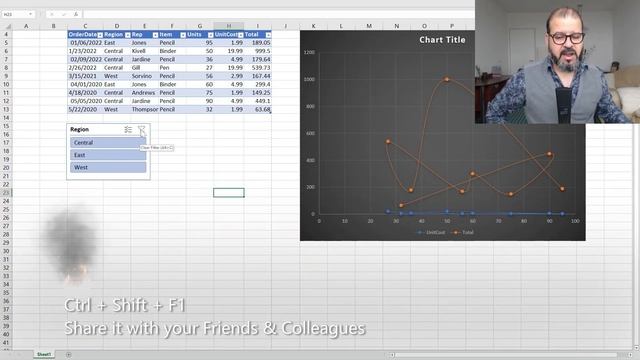Click the Region slicer header title
Screen dimensions: 640x360
click(x=79, y=129)
